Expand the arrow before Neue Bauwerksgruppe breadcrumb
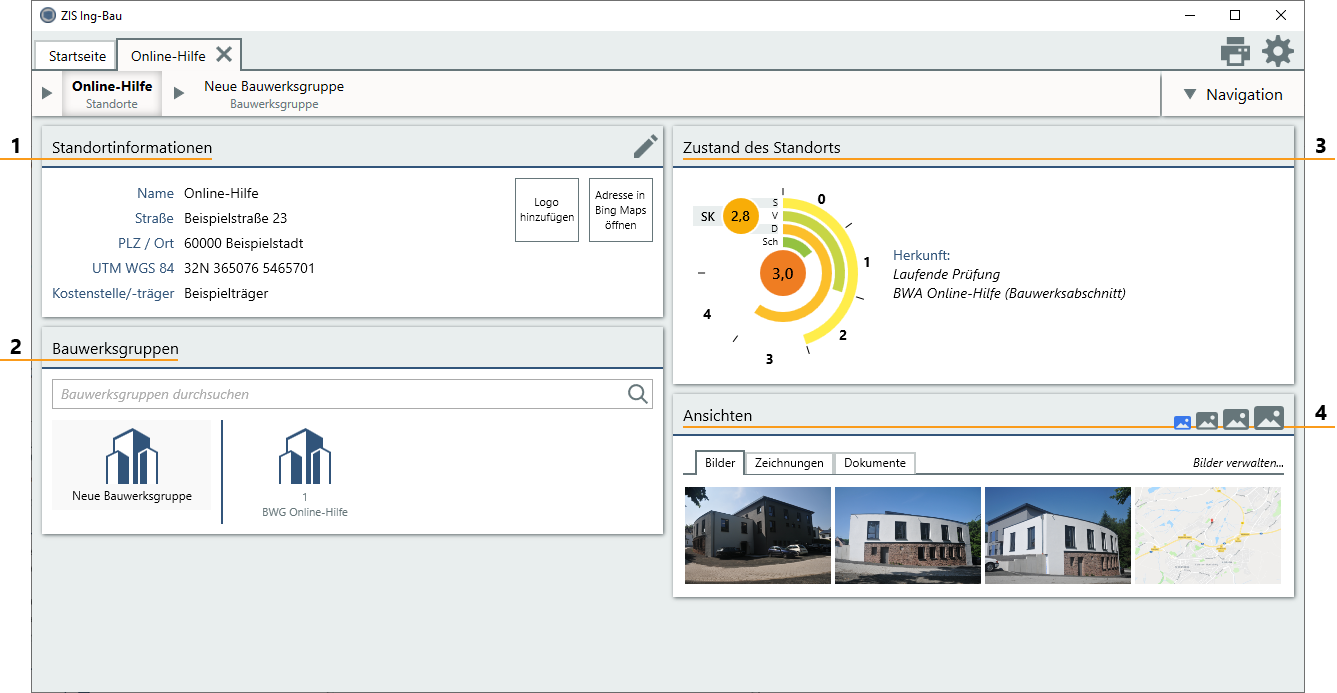 (x=179, y=93)
